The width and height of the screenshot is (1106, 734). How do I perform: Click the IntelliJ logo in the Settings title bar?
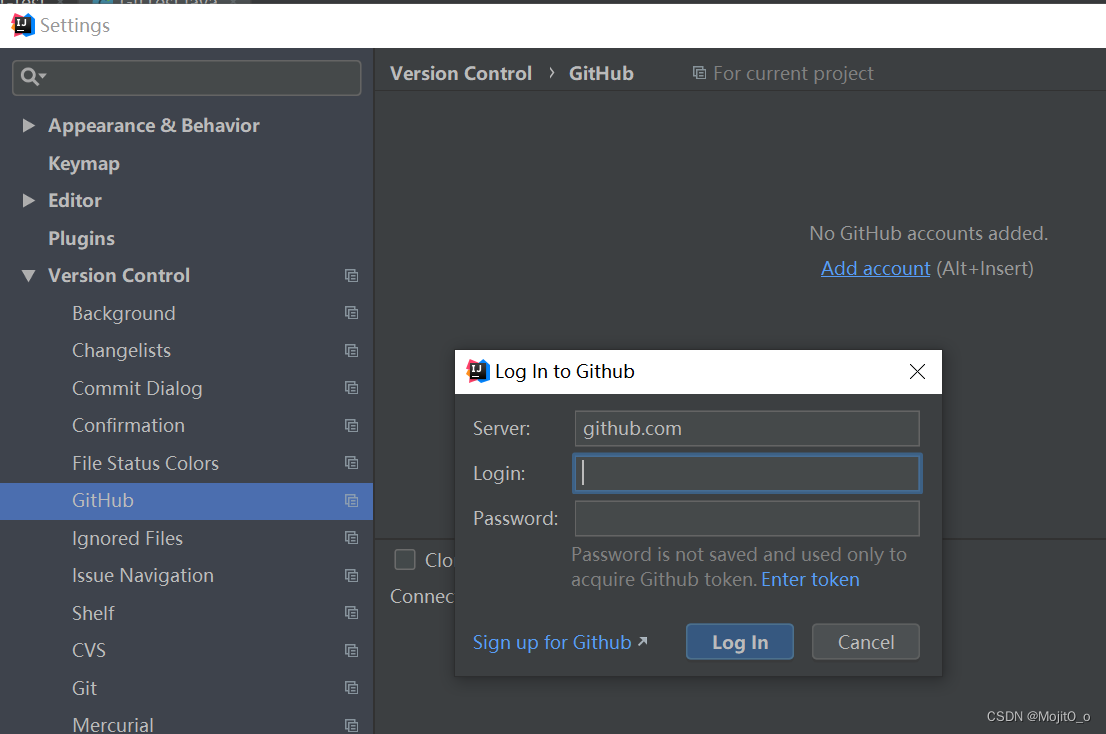(x=23, y=25)
